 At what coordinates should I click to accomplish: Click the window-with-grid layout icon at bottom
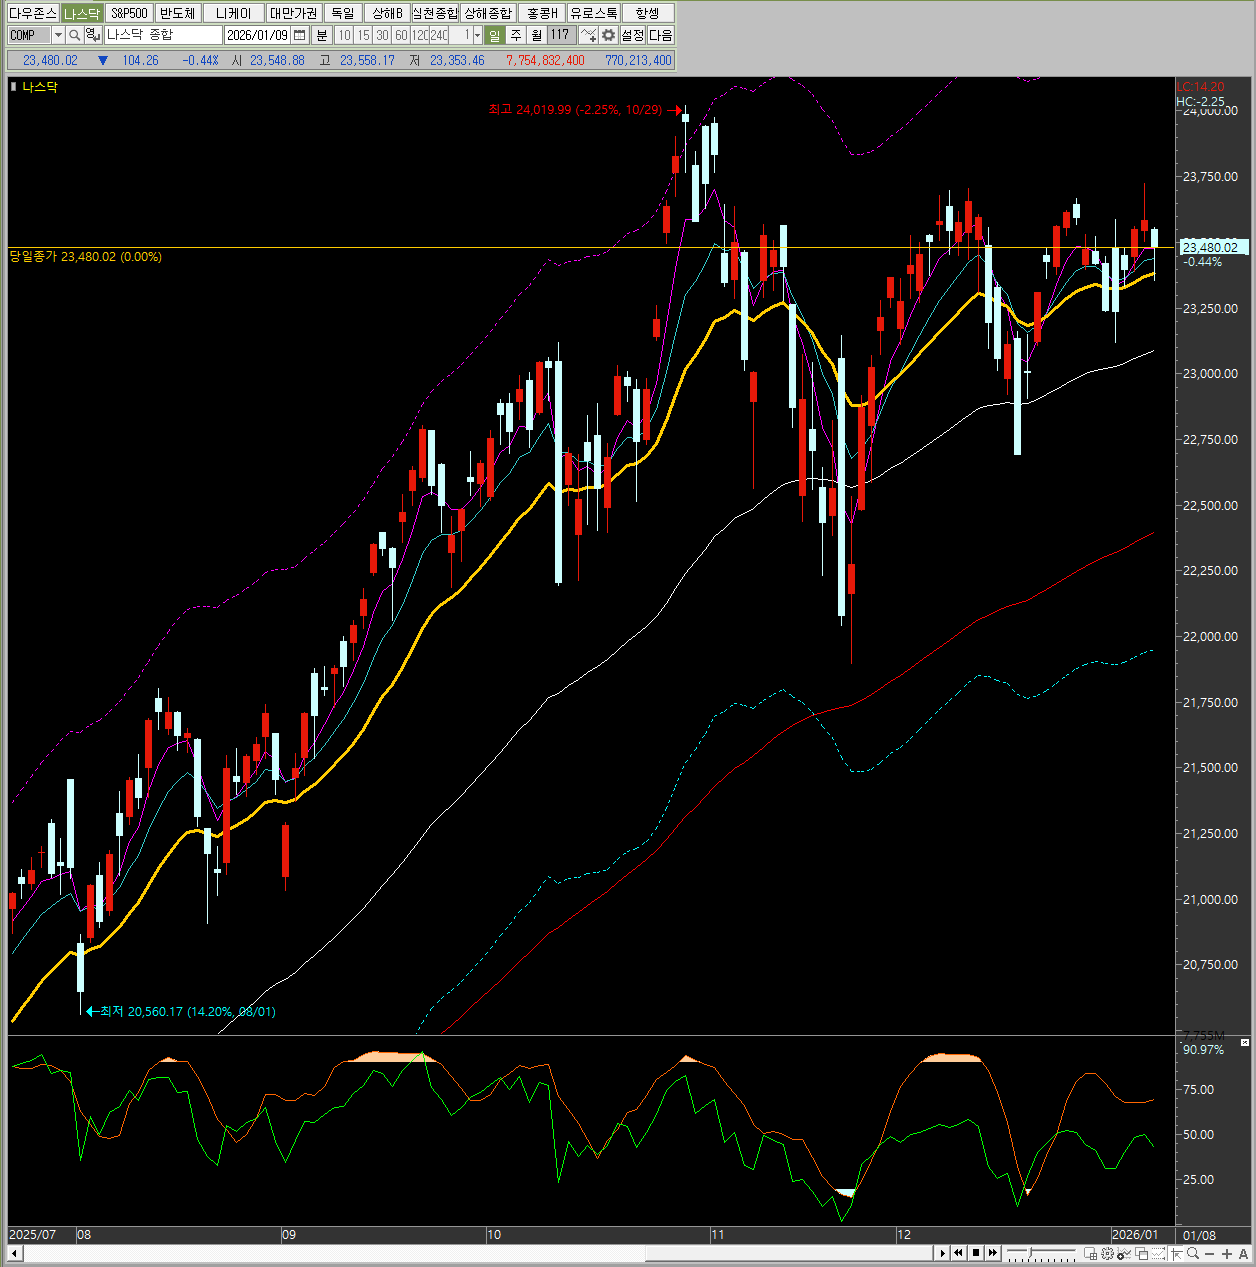1090,1253
